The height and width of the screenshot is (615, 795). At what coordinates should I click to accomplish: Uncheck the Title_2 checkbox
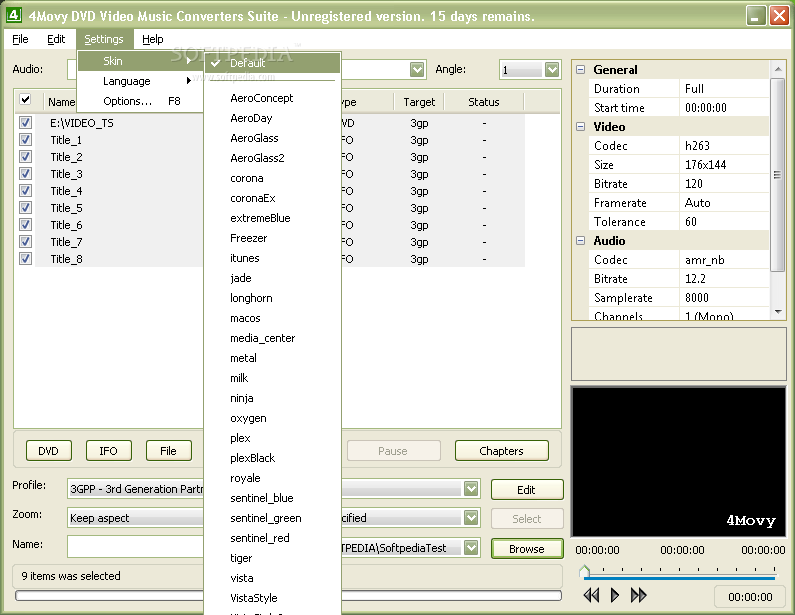click(25, 157)
